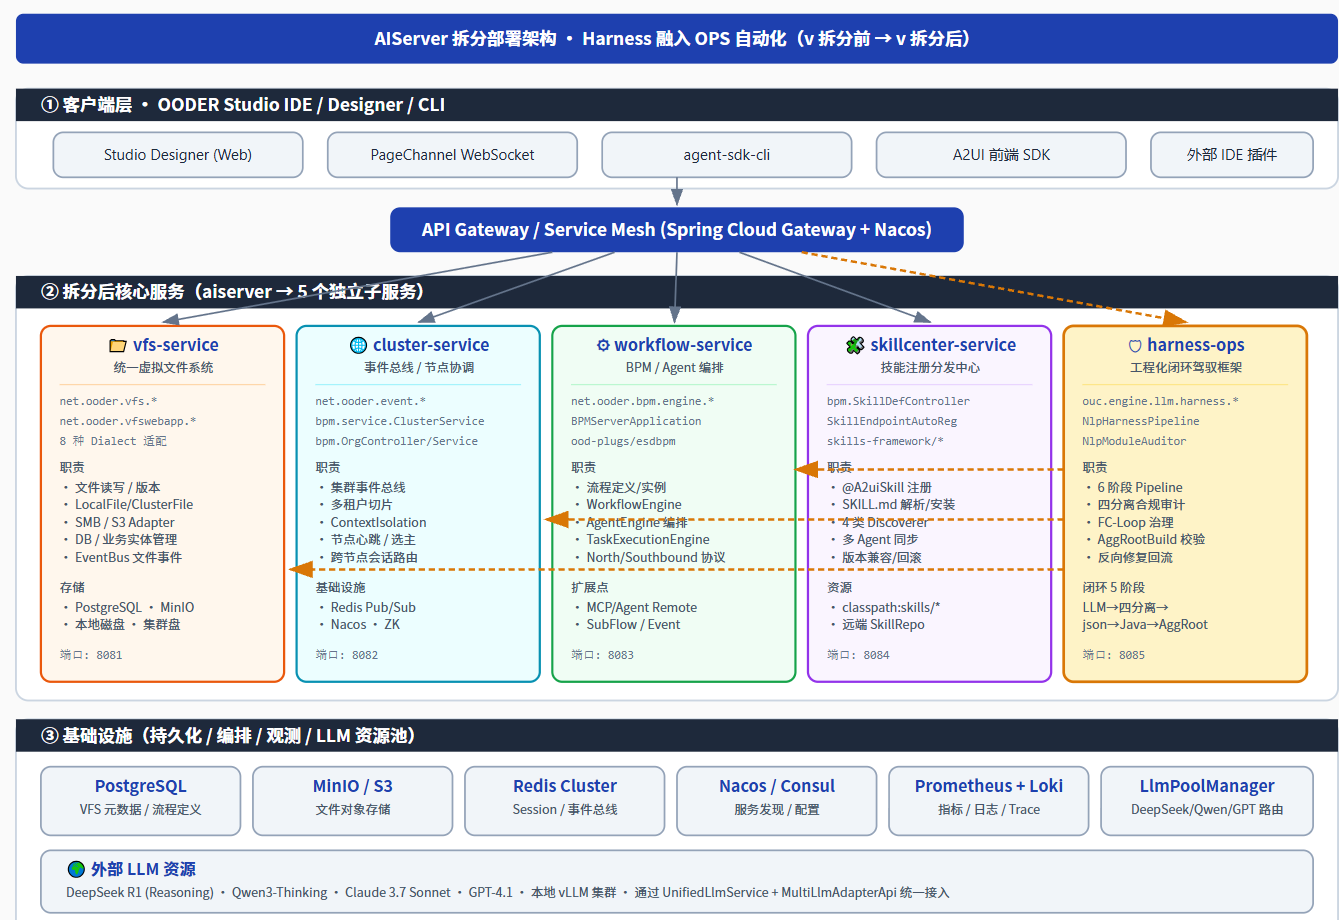The height and width of the screenshot is (920, 1339).
Task: Click the list item "远端 SkillRepo"
Action: (883, 624)
